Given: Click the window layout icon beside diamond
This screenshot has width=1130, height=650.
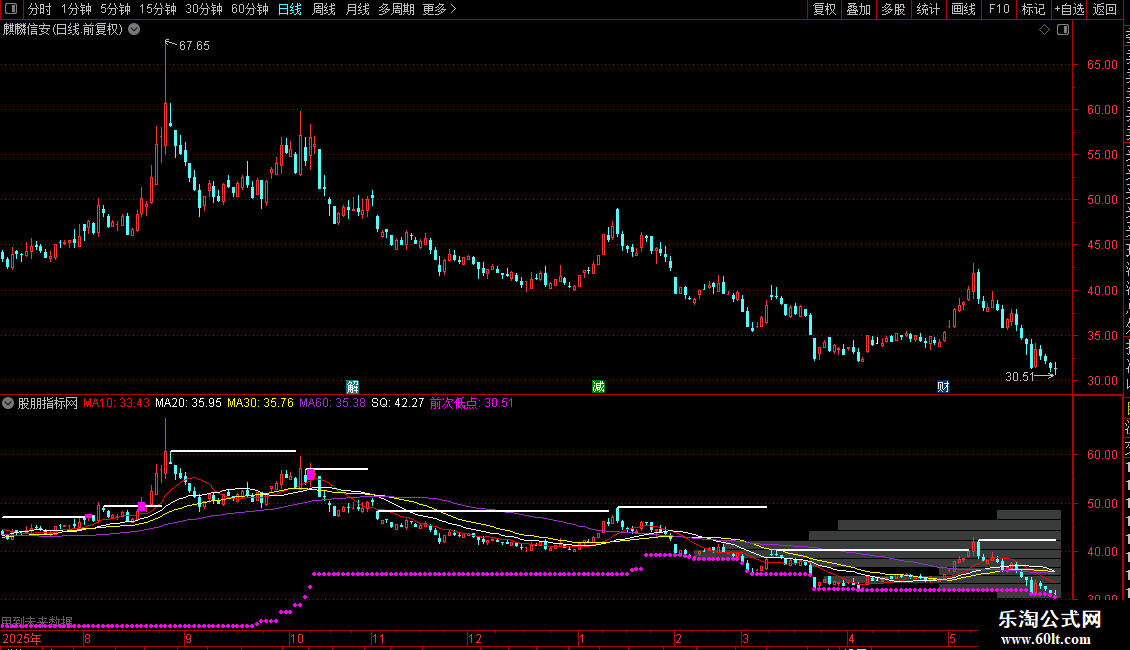Looking at the screenshot, I should click(1063, 30).
